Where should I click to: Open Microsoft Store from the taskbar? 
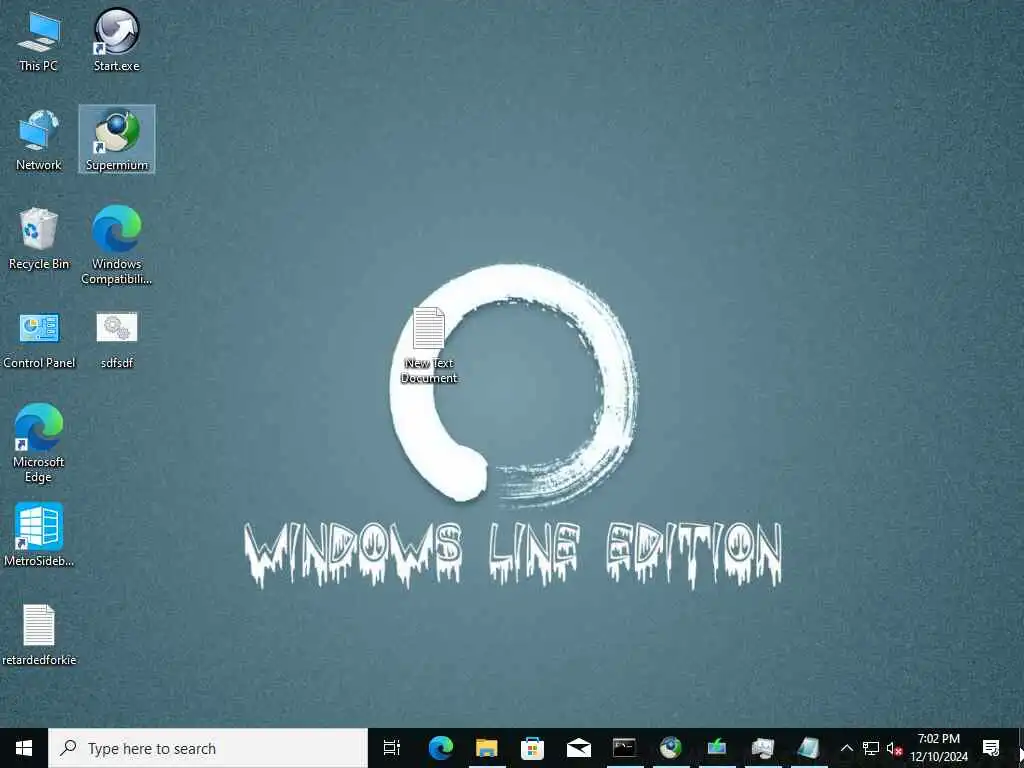click(532, 748)
